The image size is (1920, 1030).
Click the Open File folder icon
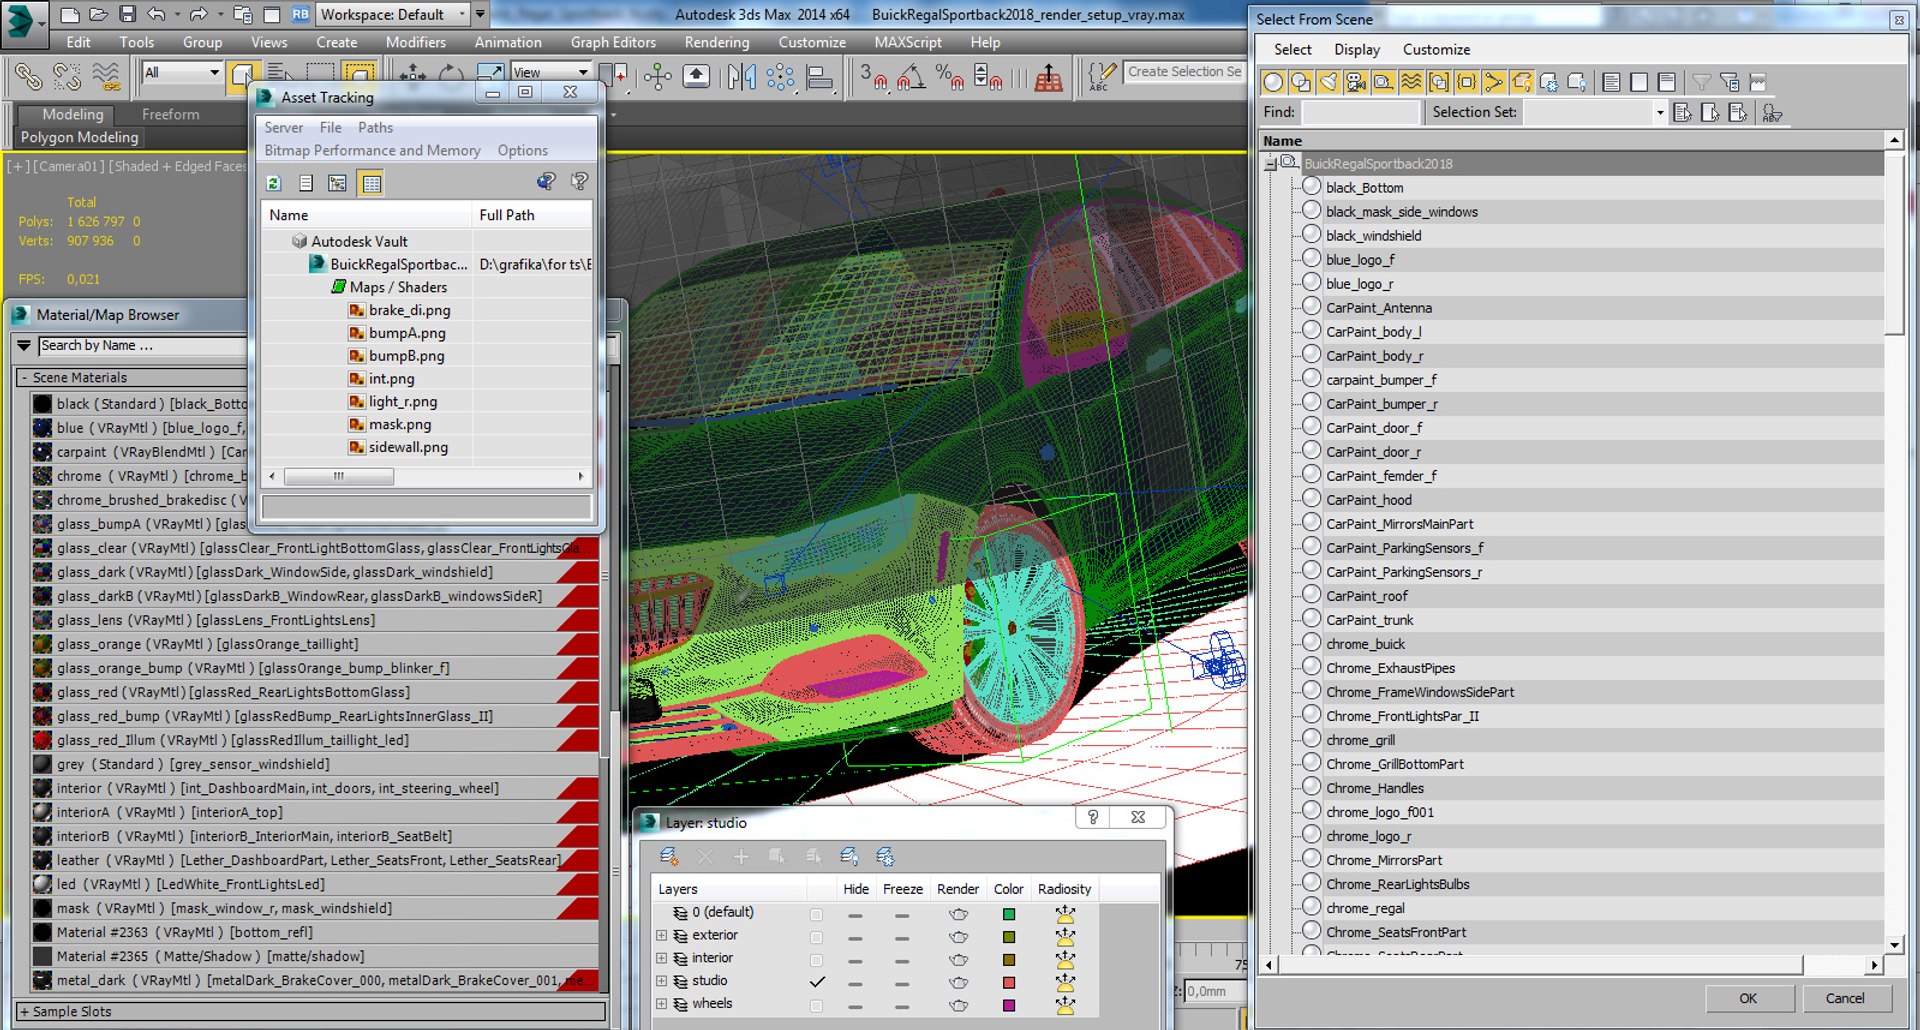98,14
